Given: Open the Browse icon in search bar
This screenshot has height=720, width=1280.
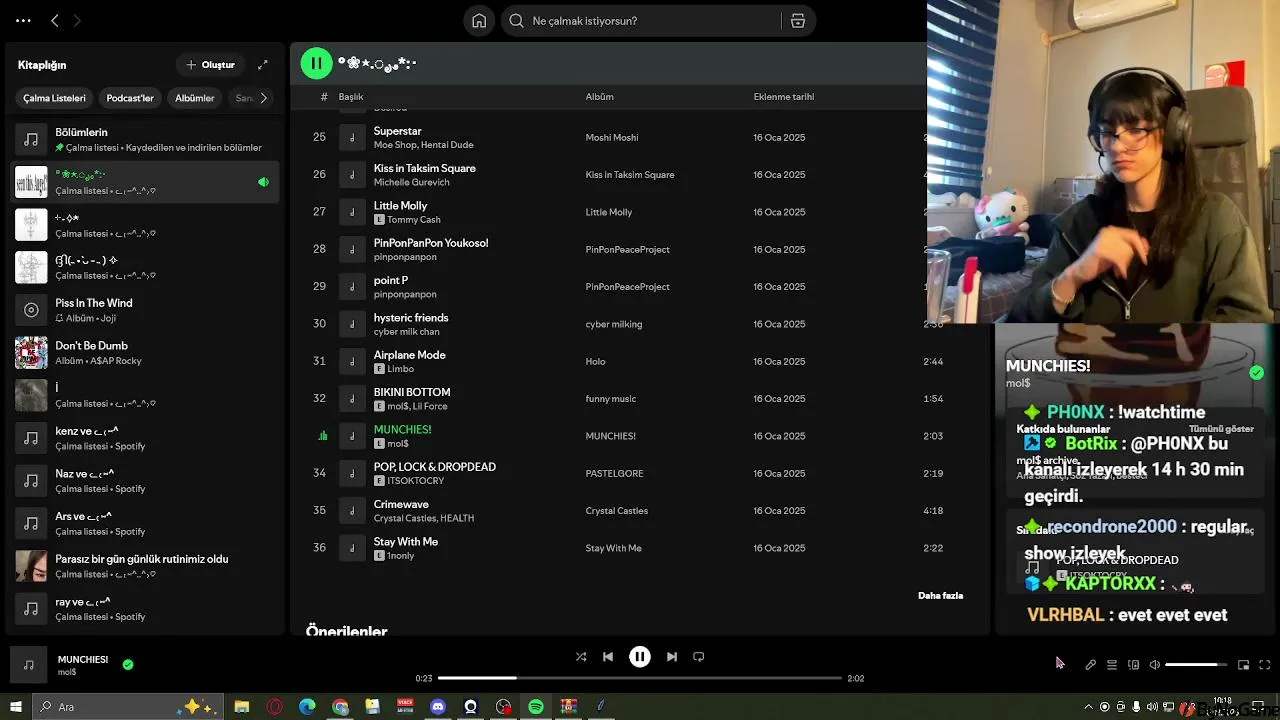Looking at the screenshot, I should (798, 21).
